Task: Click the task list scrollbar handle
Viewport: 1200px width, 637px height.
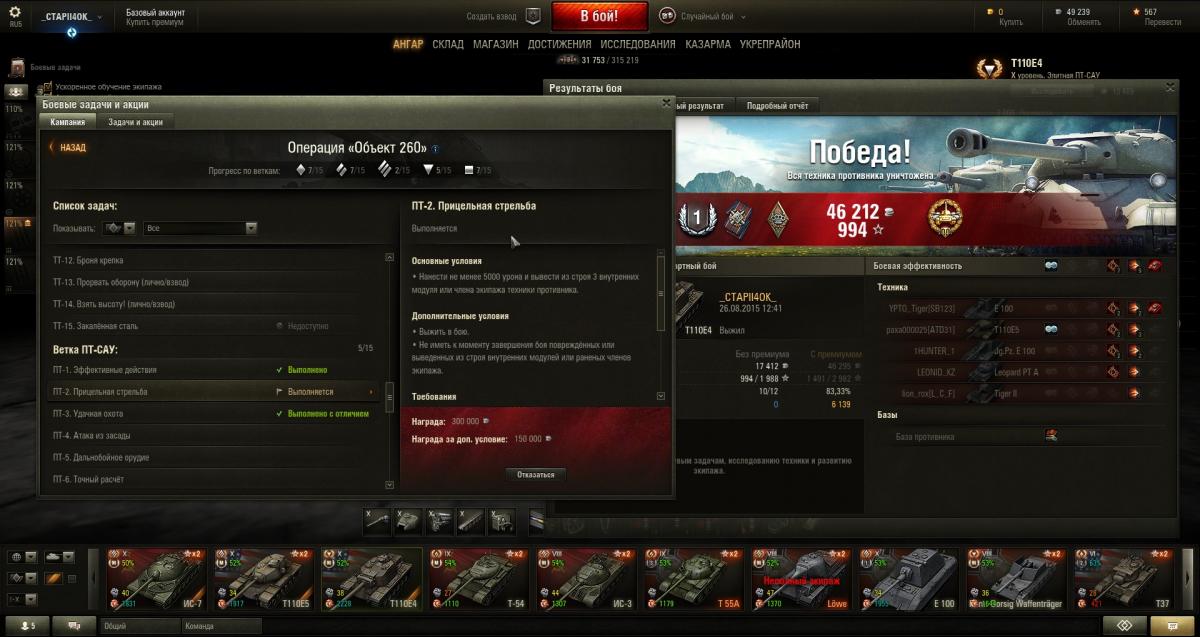Action: pos(390,393)
